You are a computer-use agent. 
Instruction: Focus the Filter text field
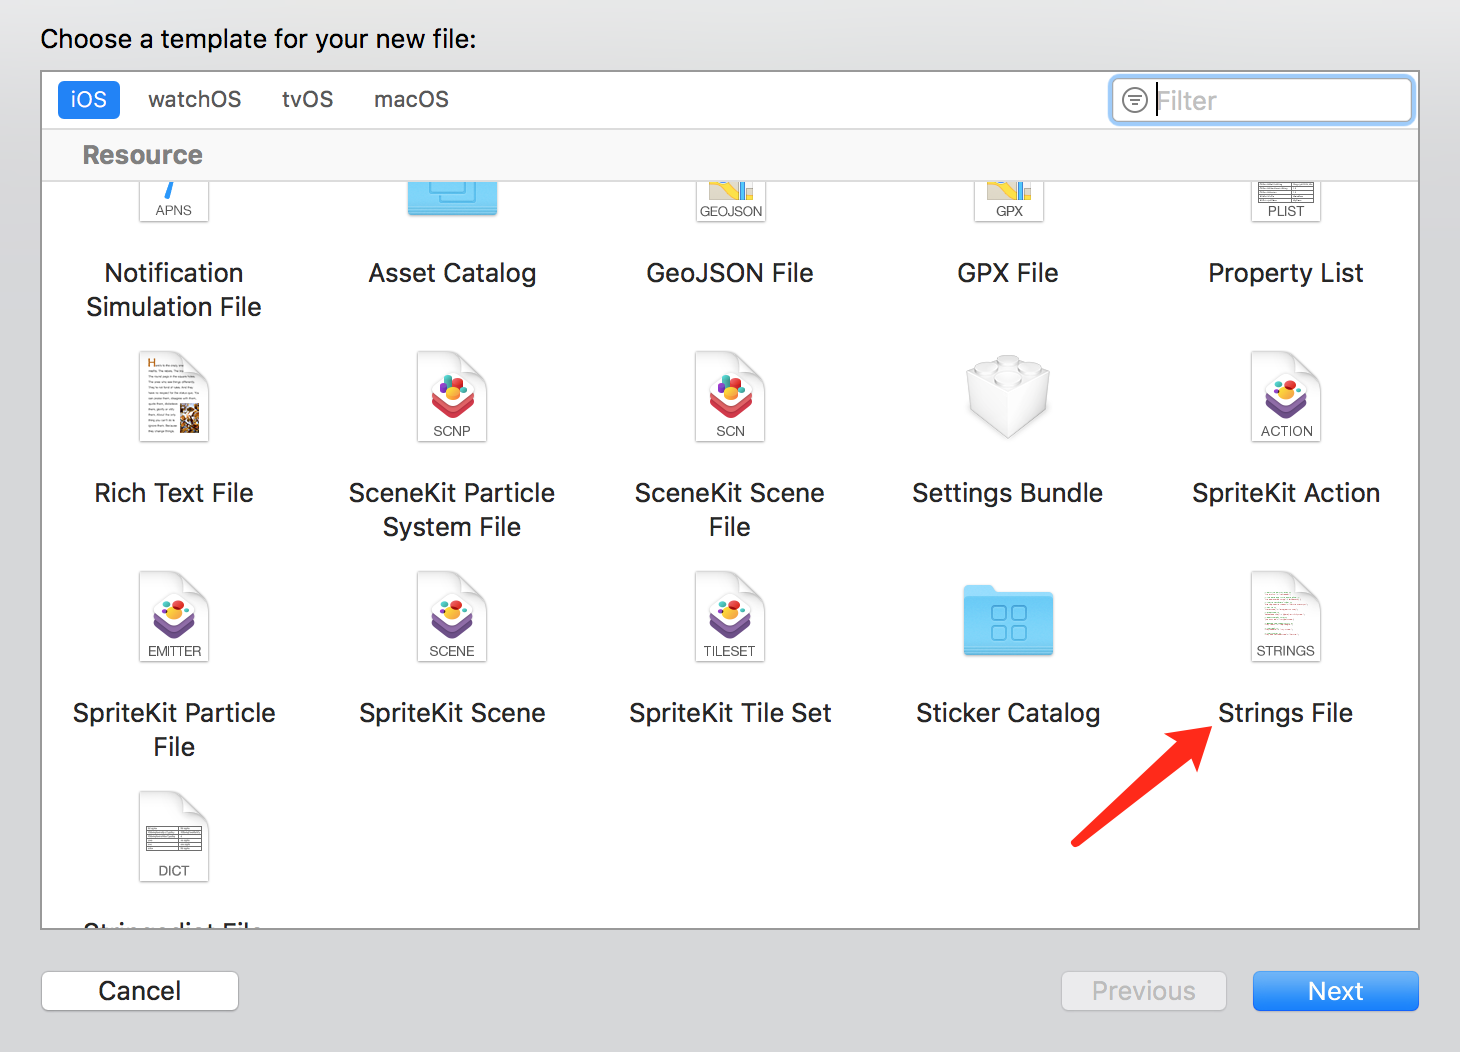1262,100
